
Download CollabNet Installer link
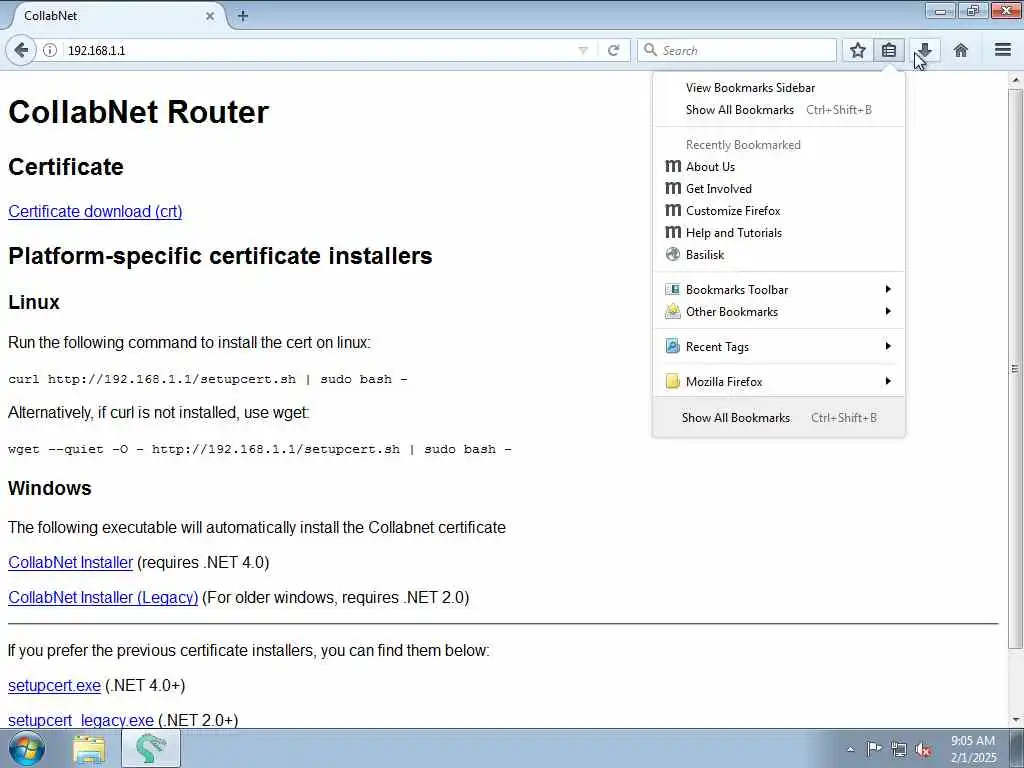pyautogui.click(x=71, y=562)
